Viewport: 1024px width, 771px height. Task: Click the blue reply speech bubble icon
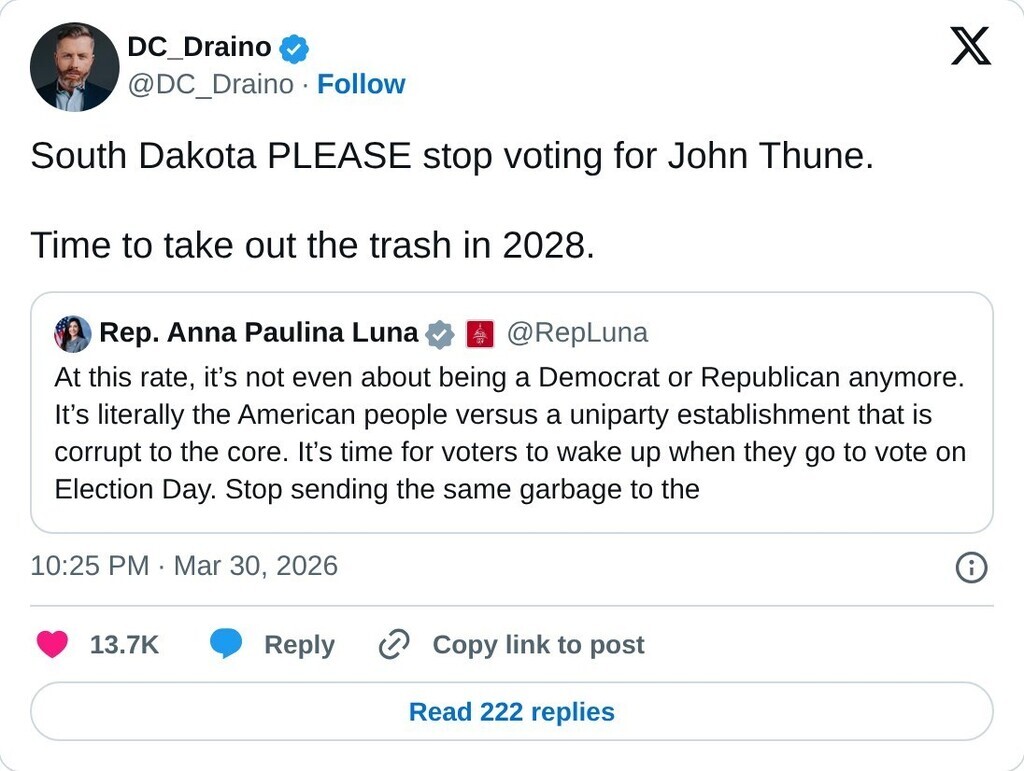point(226,645)
